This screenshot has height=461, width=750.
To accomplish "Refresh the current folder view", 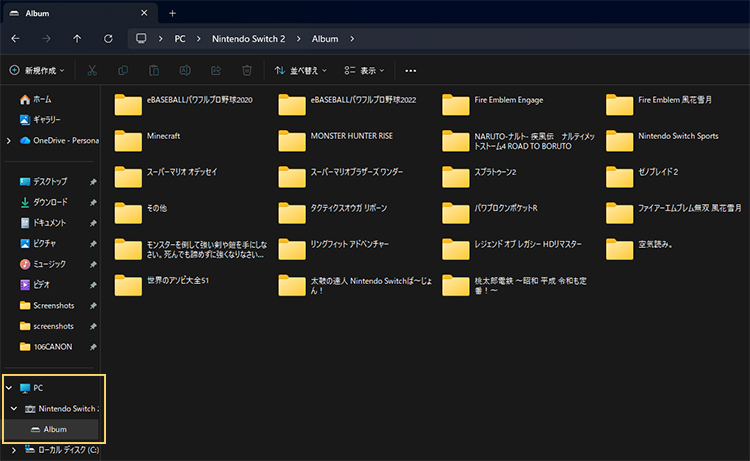I will click(108, 39).
